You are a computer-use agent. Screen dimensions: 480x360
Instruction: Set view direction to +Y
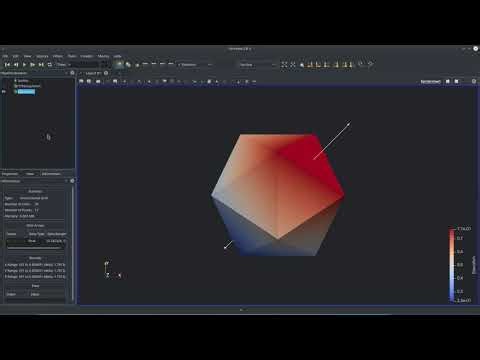[327, 65]
